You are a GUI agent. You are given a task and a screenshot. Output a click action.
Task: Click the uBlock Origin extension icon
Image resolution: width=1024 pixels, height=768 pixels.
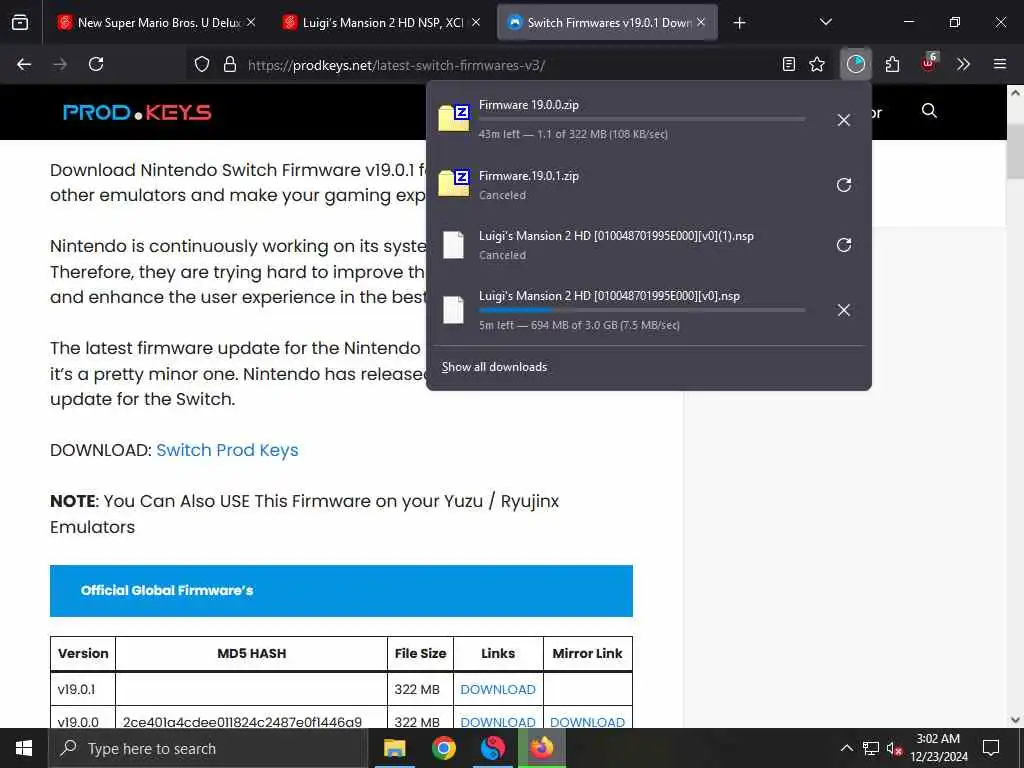(928, 63)
